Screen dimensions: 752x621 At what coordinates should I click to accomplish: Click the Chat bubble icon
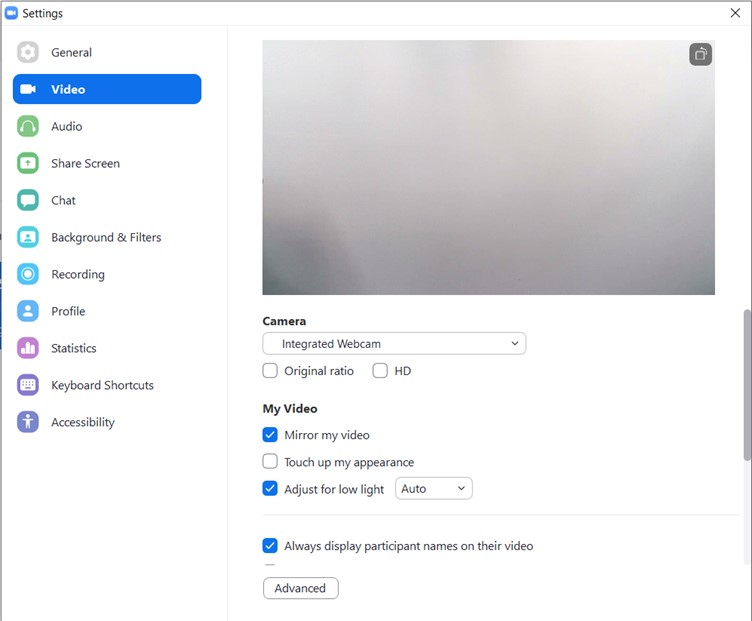click(28, 200)
